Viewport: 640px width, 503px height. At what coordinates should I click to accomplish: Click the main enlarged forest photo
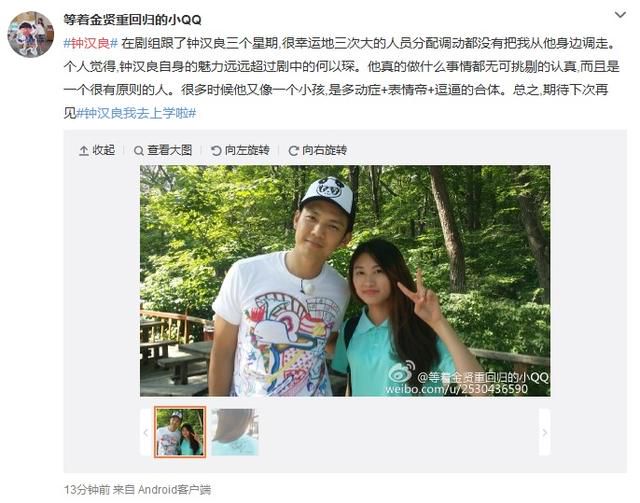click(345, 281)
